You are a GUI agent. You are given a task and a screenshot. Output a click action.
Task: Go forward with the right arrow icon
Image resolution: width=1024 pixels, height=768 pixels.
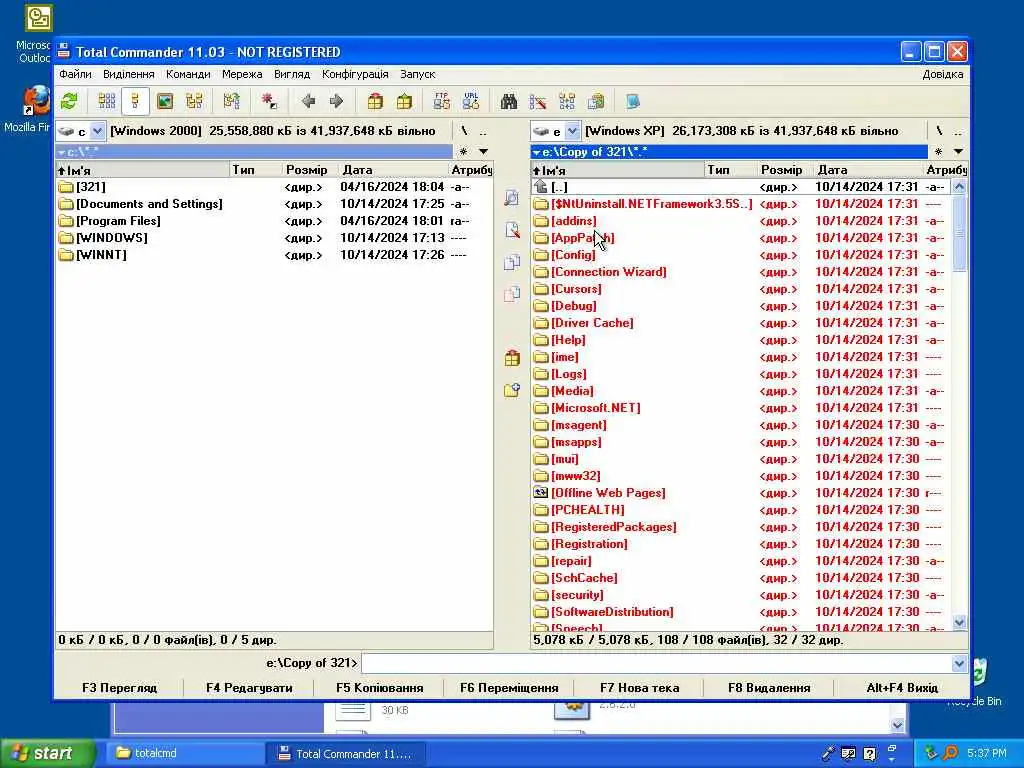336,101
